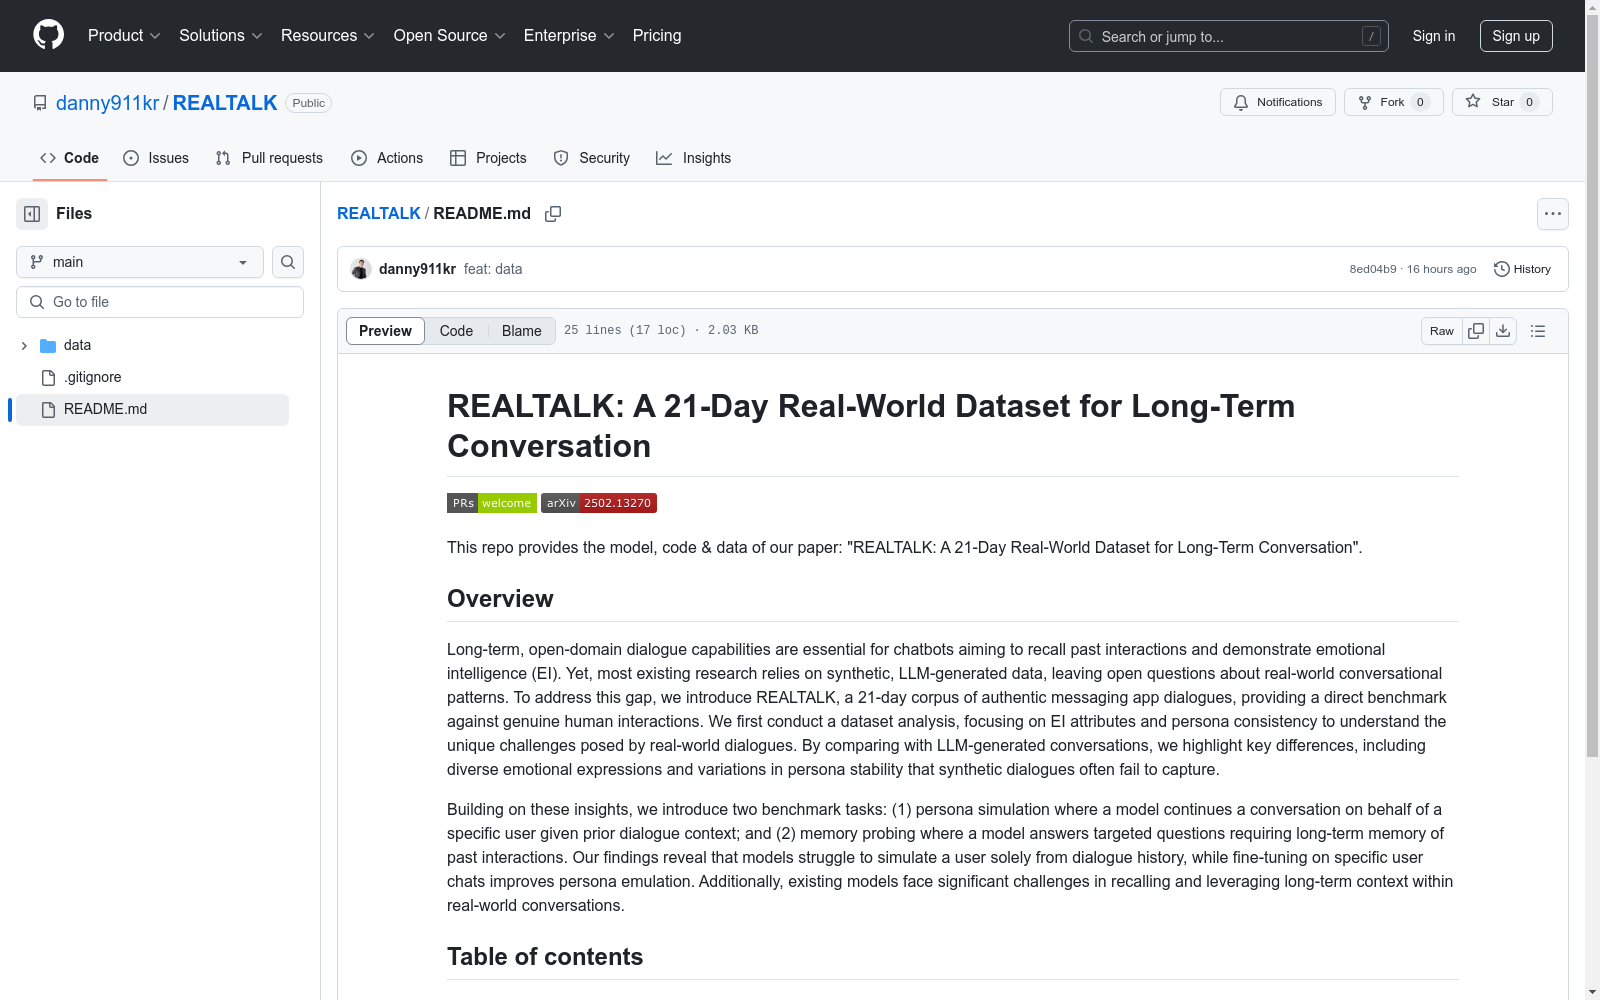Copy the README.md file path
This screenshot has height=1000, width=1600.
click(x=553, y=214)
